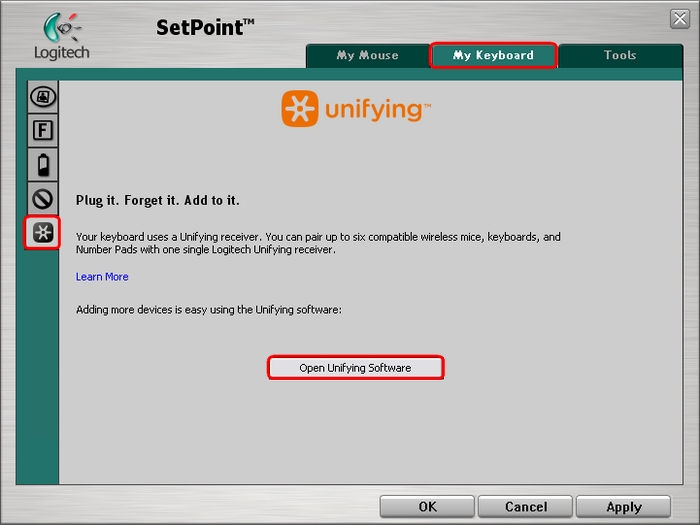Click the 'Adding more devices is easy' text
Viewport: 700px width, 525px height.
(x=209, y=310)
